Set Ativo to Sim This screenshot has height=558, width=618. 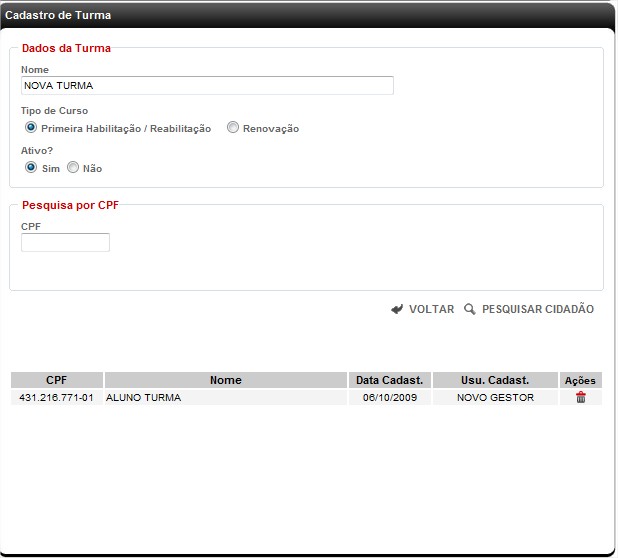31,168
